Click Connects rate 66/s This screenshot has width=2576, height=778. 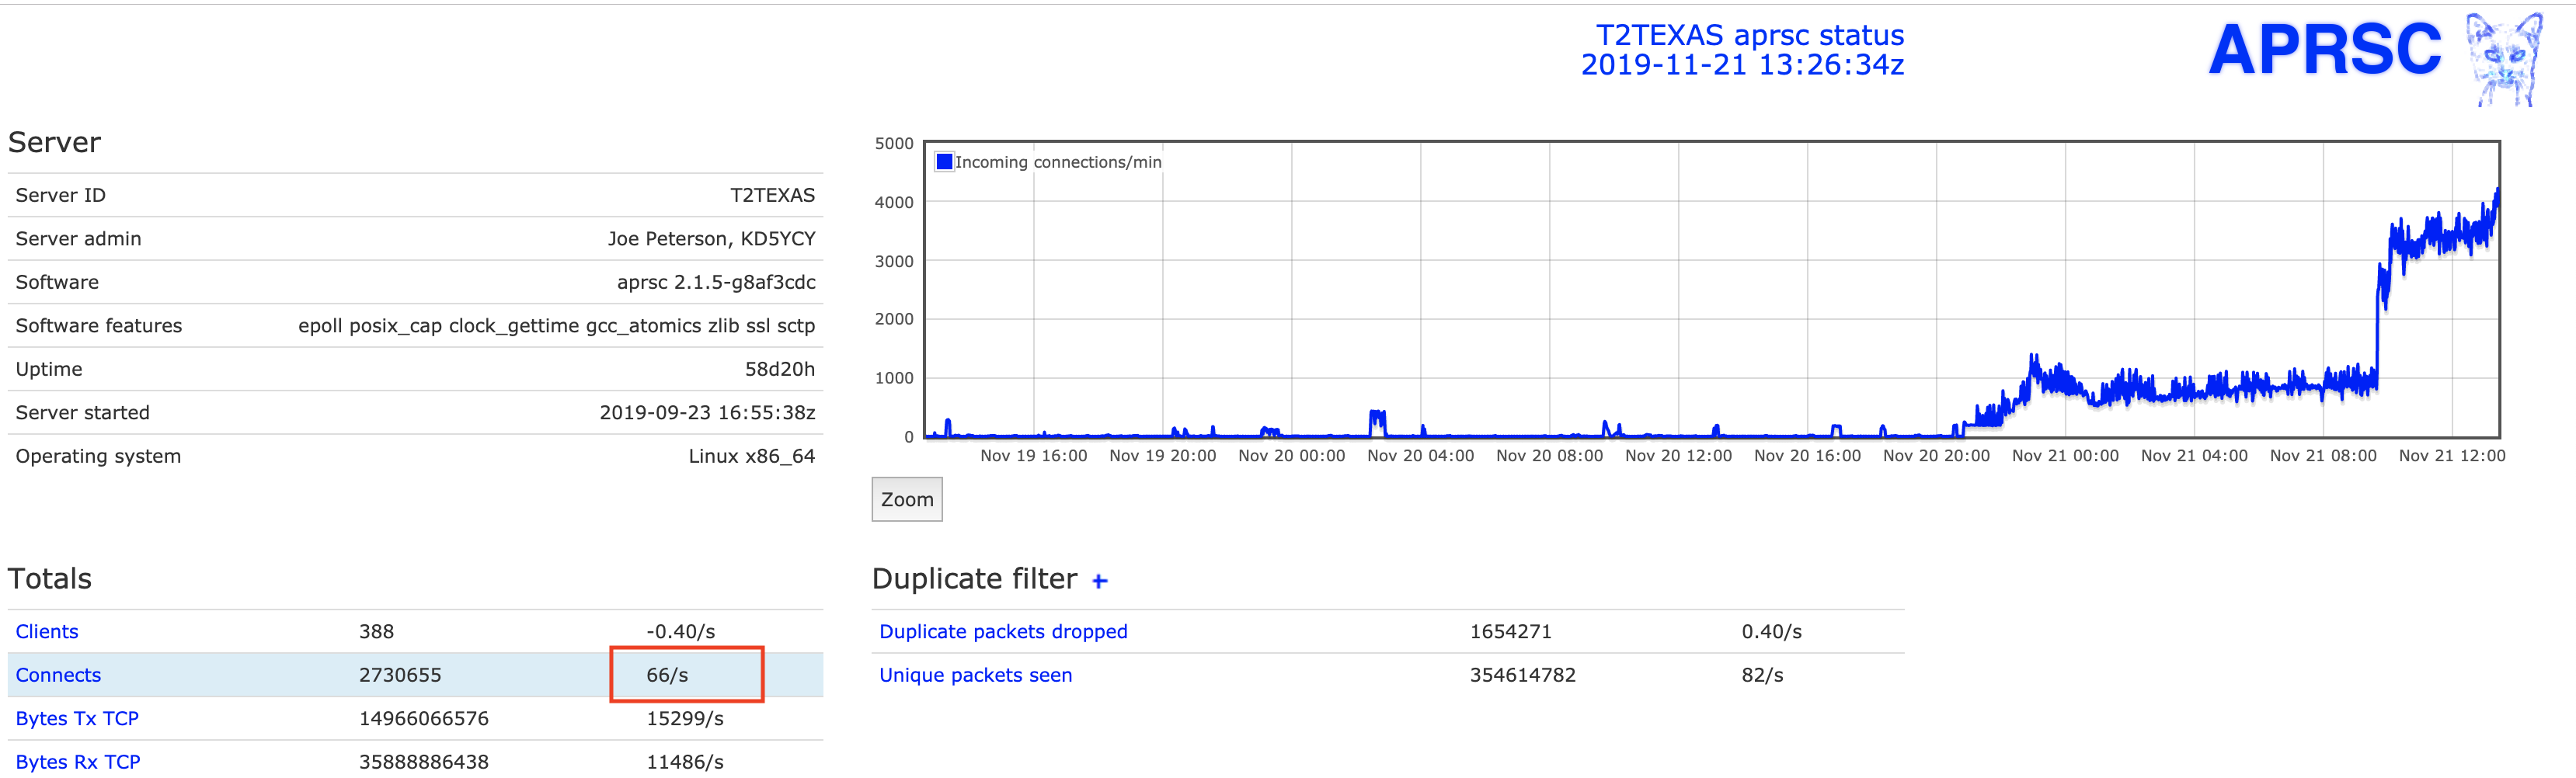[x=667, y=675]
